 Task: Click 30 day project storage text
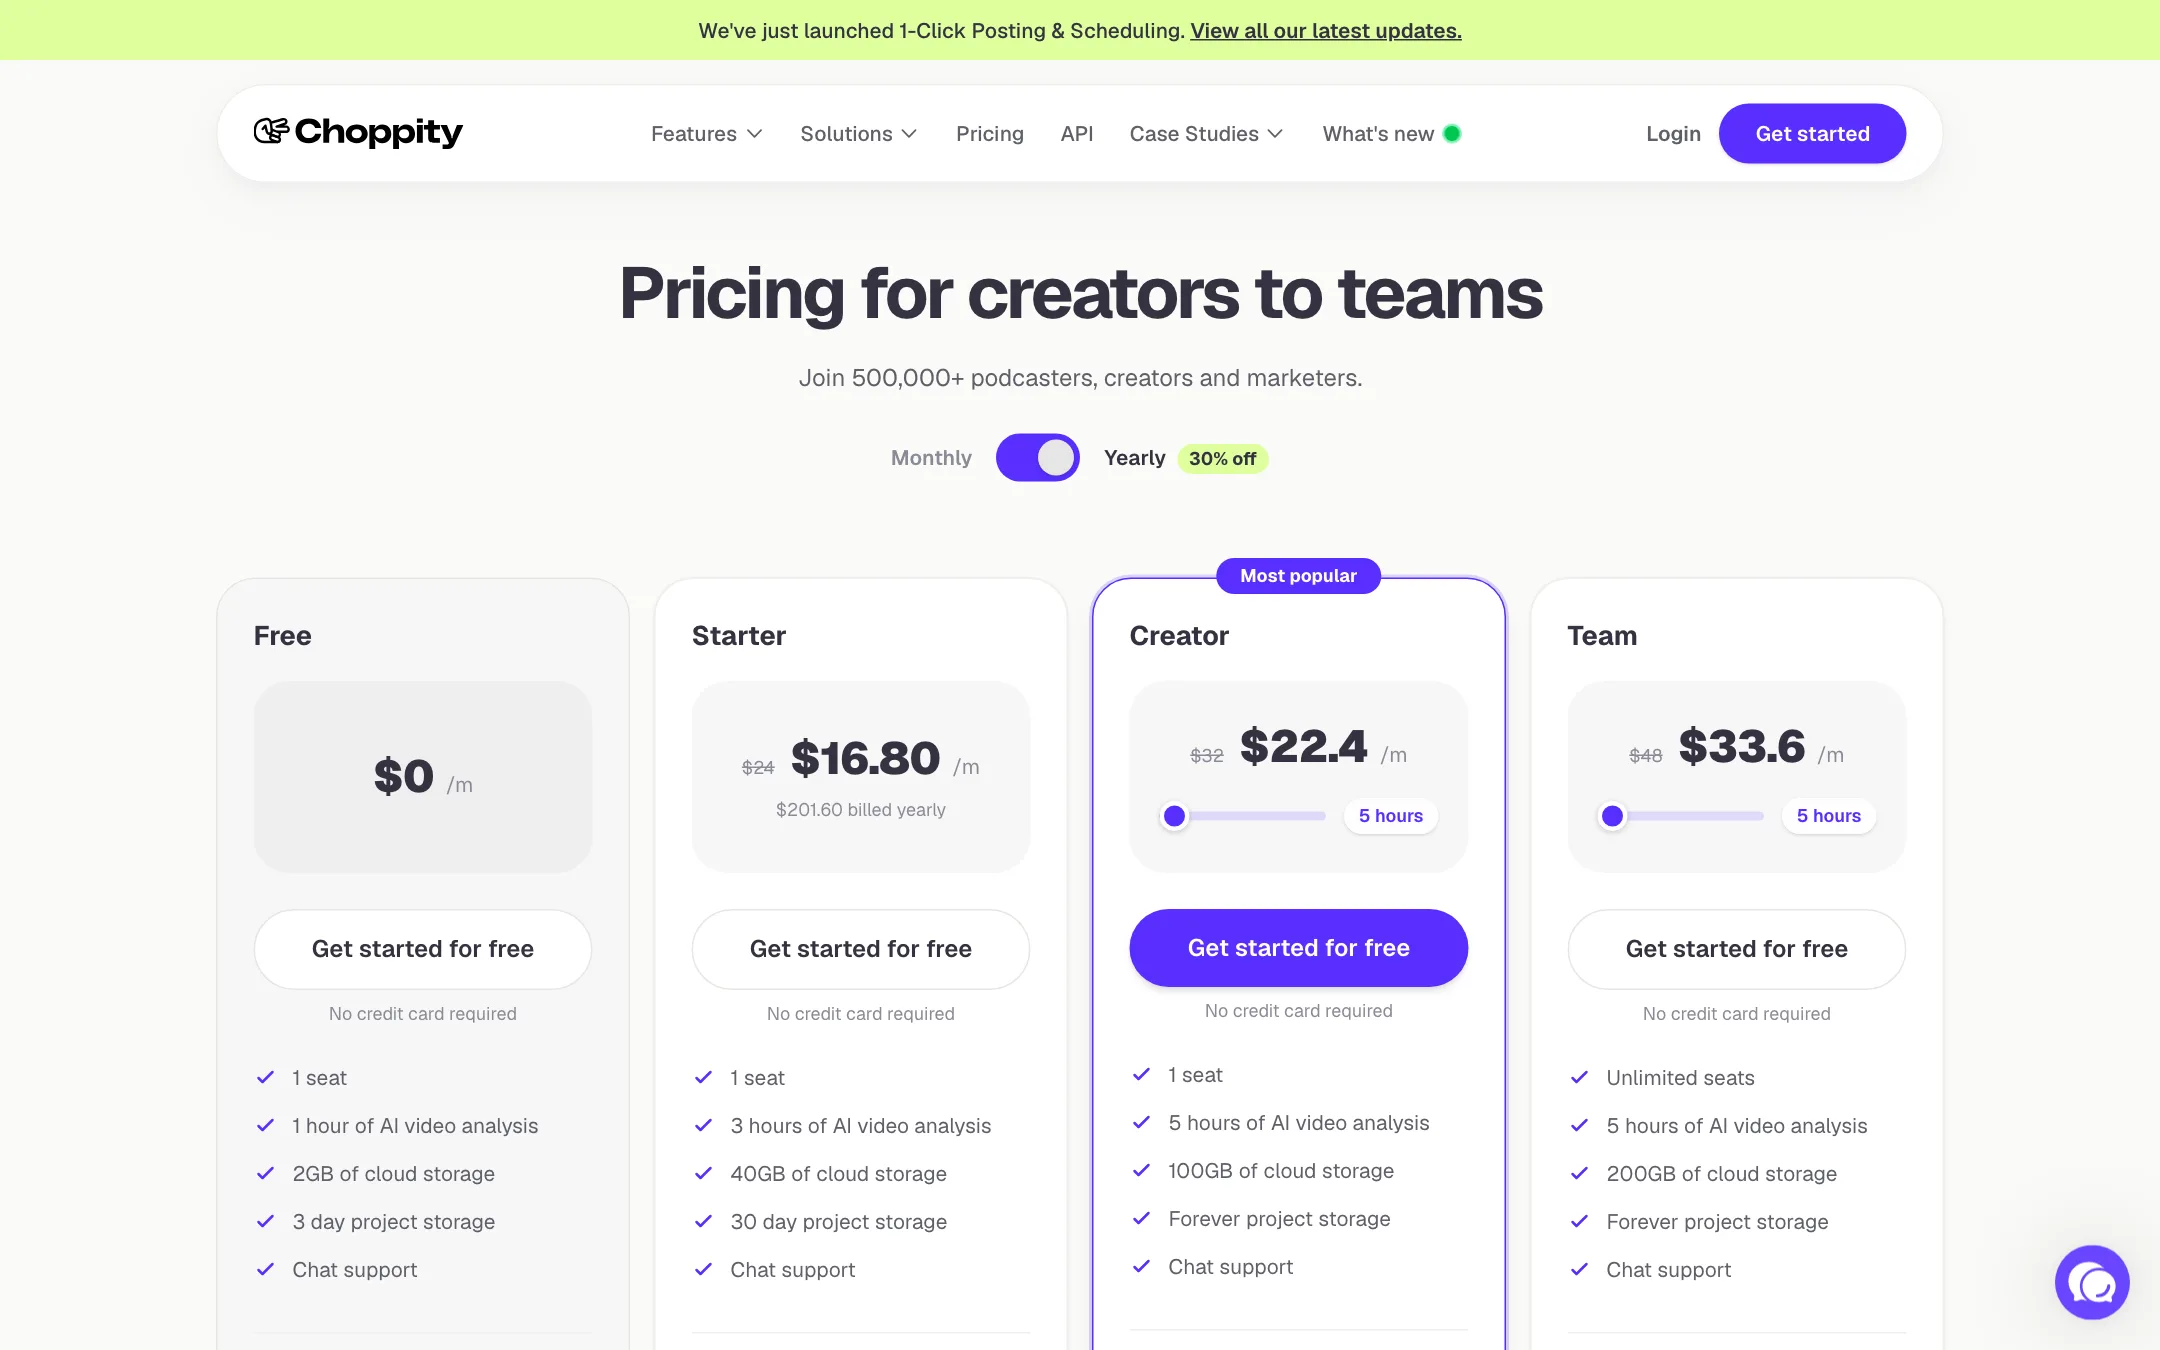[838, 1222]
